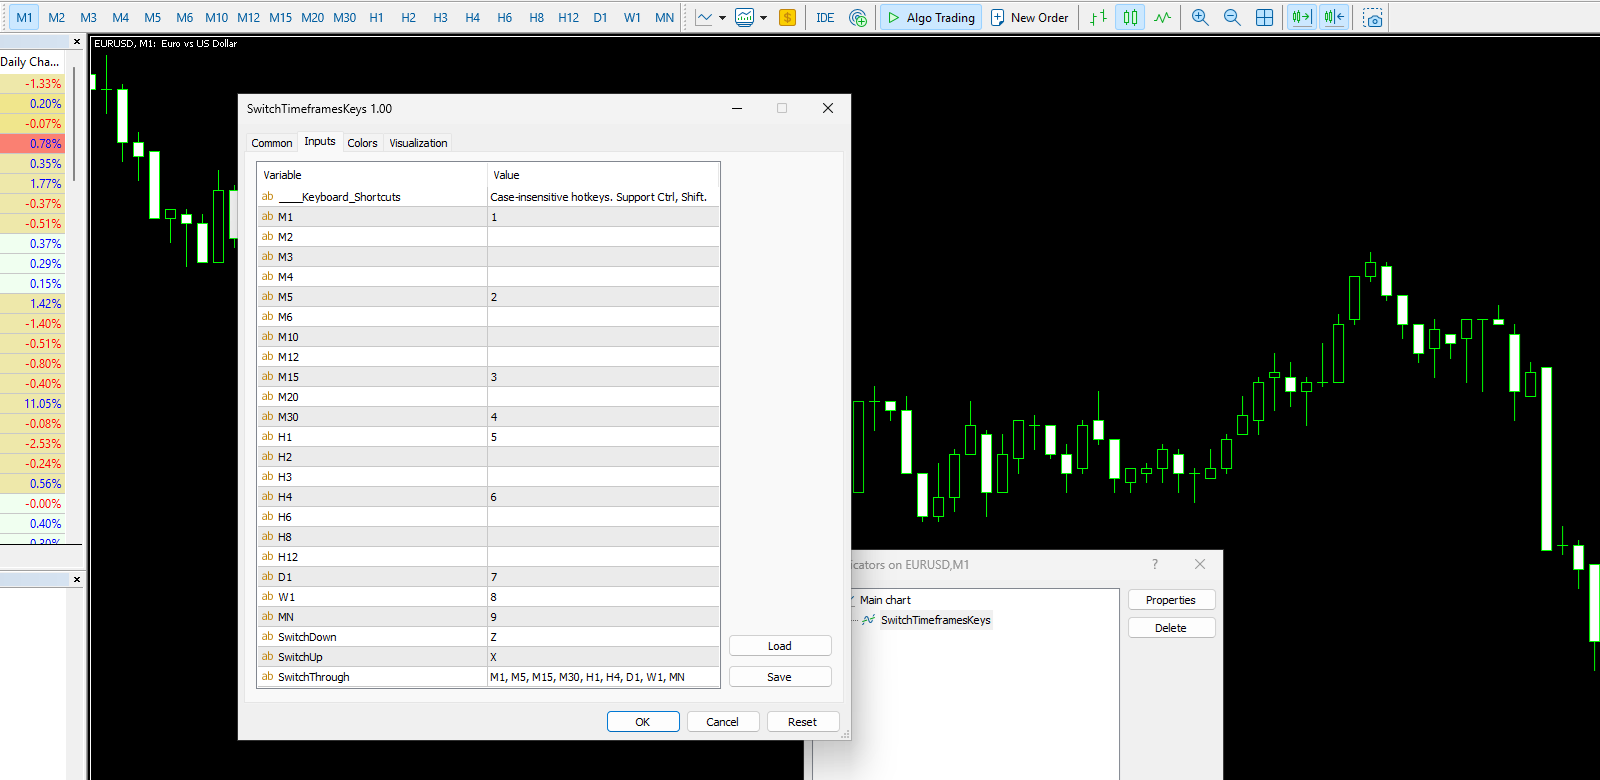1600x780 pixels.
Task: Choose the H1 timeframe toolbar button
Action: point(376,17)
